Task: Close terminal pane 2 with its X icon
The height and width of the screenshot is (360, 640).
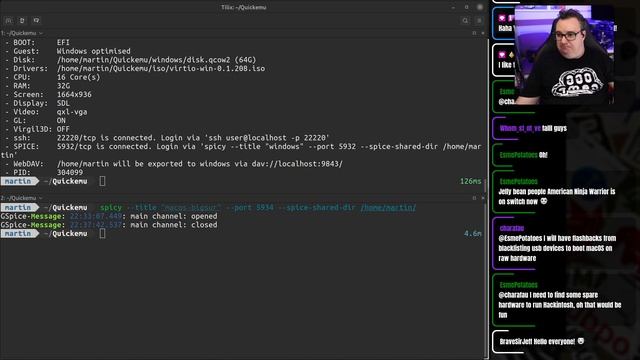Action: [x=482, y=198]
